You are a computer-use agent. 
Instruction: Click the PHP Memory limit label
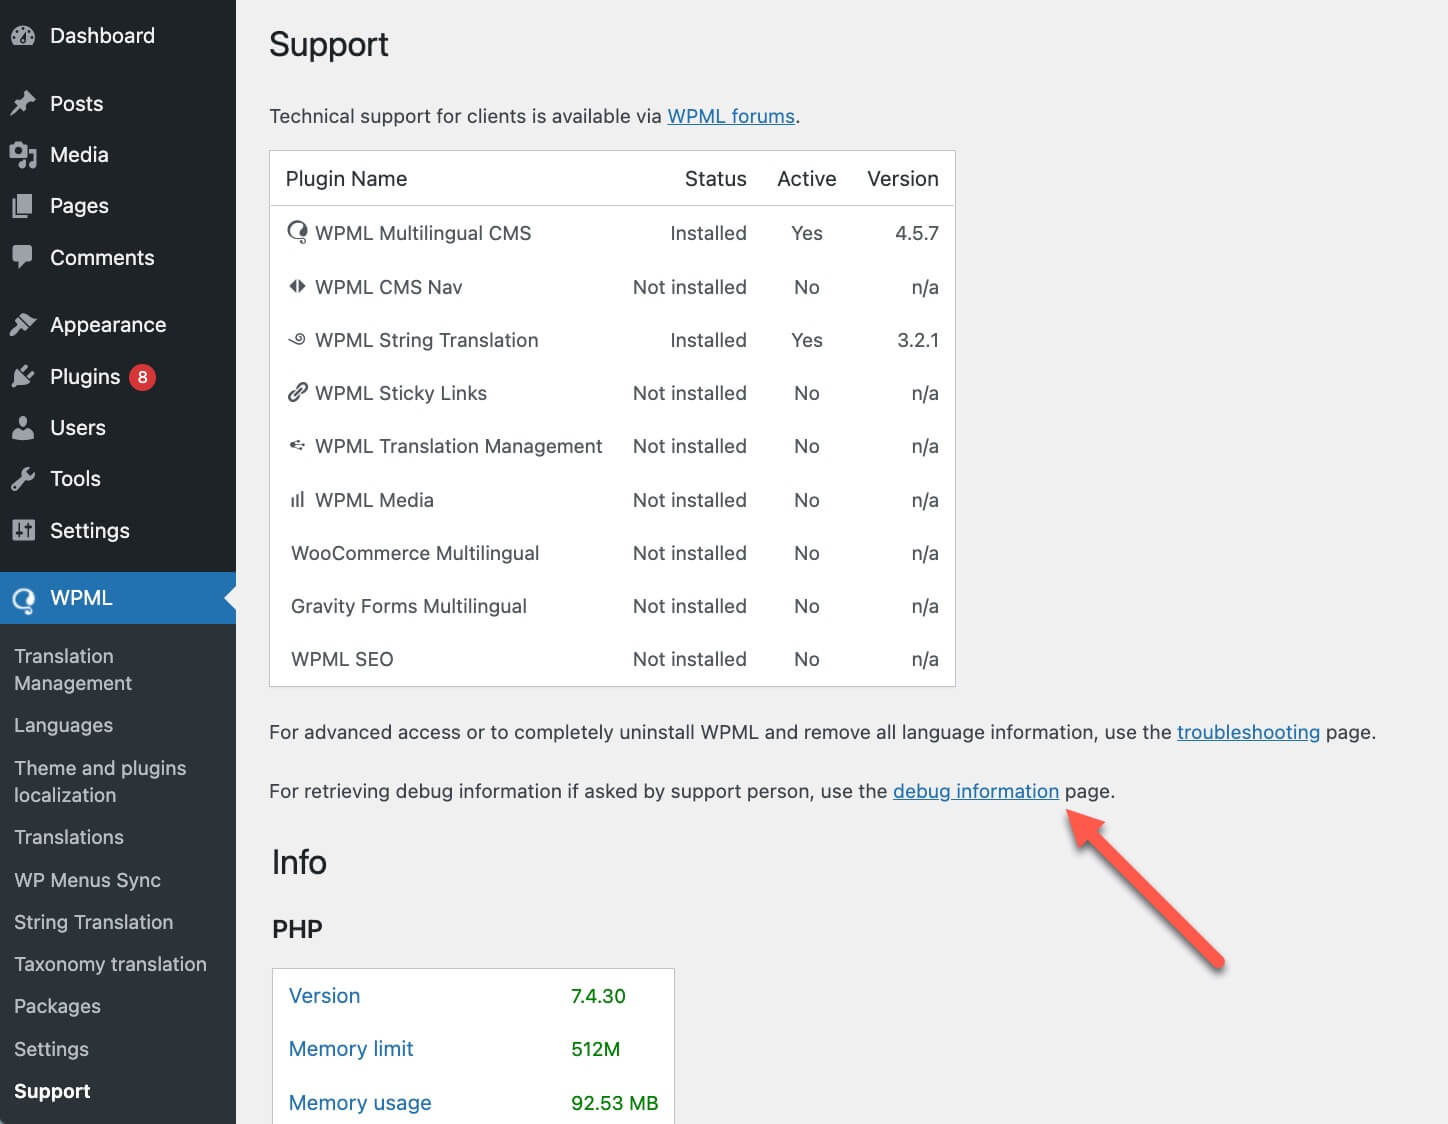pos(351,1049)
